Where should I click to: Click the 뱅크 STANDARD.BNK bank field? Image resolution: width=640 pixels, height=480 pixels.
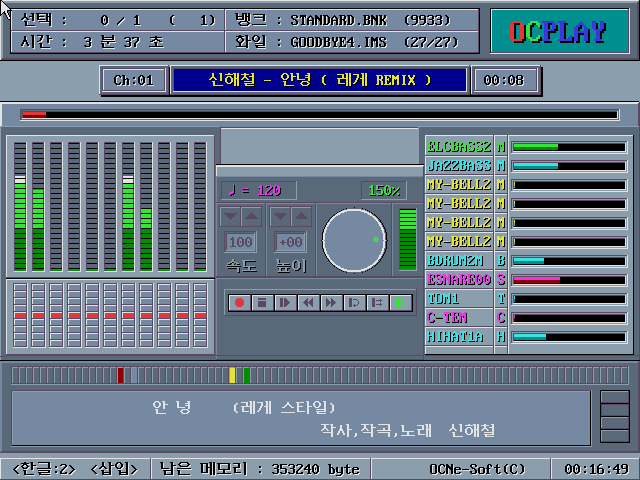[x=352, y=20]
